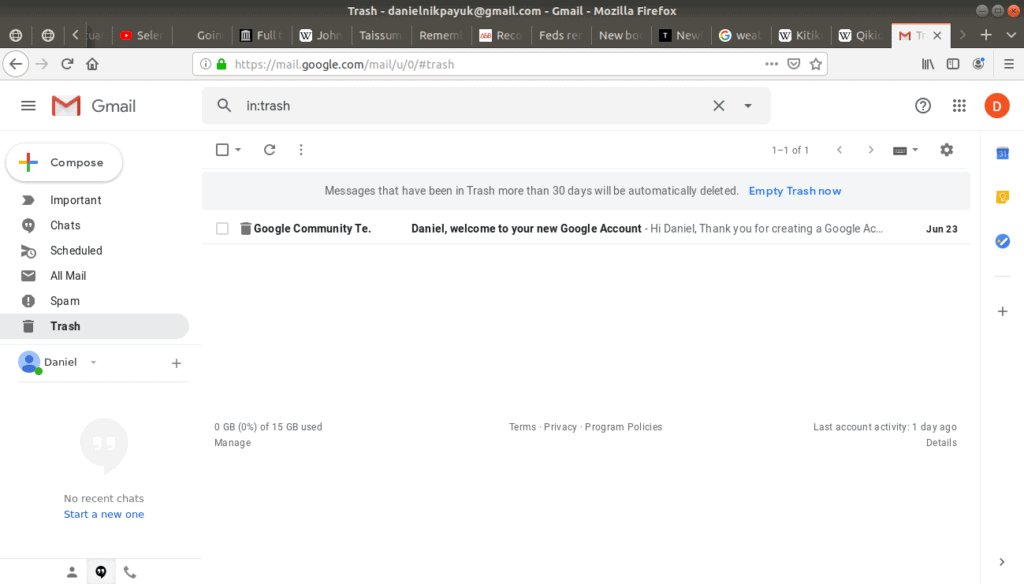Expand Daniel chat status dropdown

click(93, 362)
